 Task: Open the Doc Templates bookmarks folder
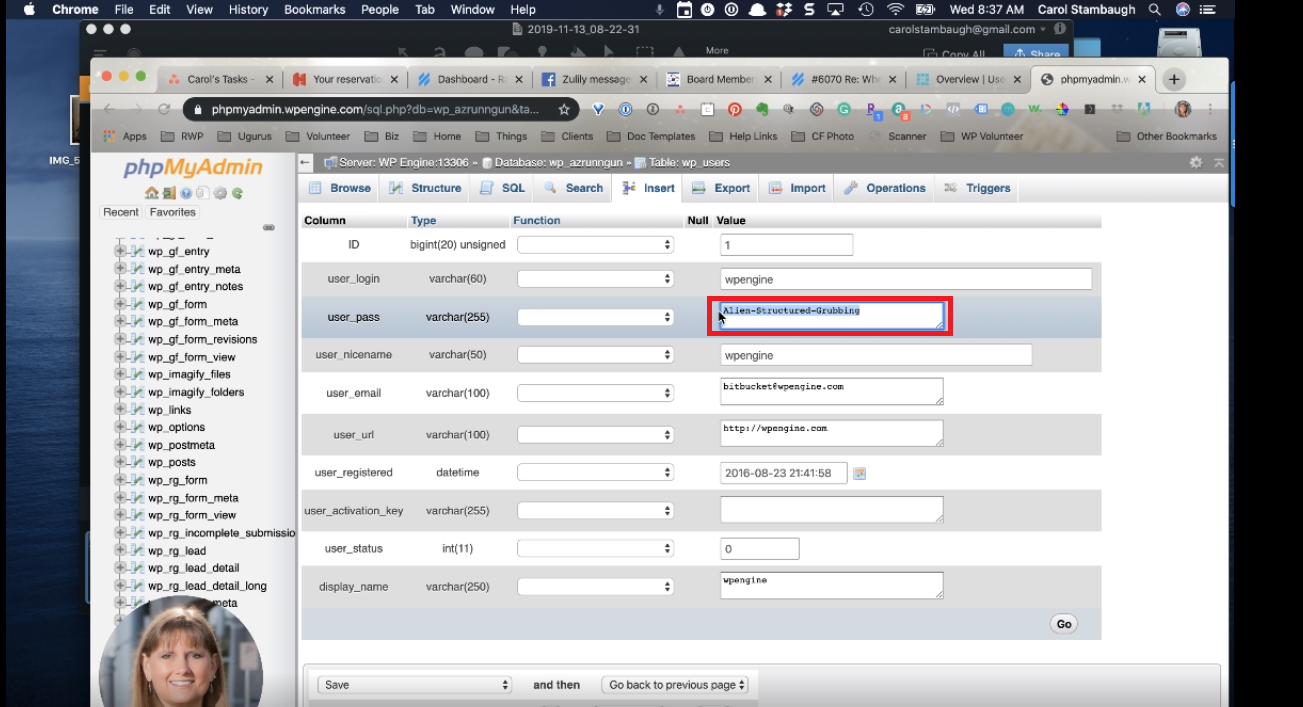pyautogui.click(x=650, y=136)
